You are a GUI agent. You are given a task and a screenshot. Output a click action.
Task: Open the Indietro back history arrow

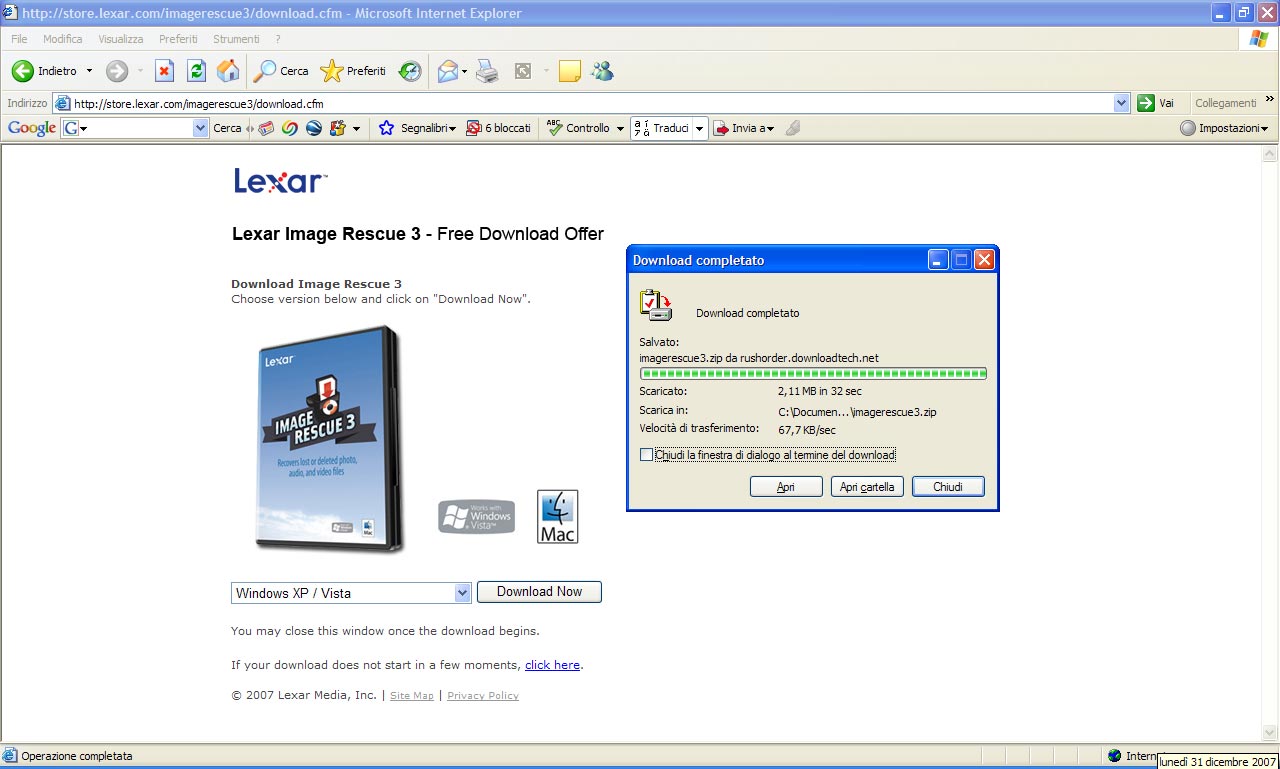point(89,71)
